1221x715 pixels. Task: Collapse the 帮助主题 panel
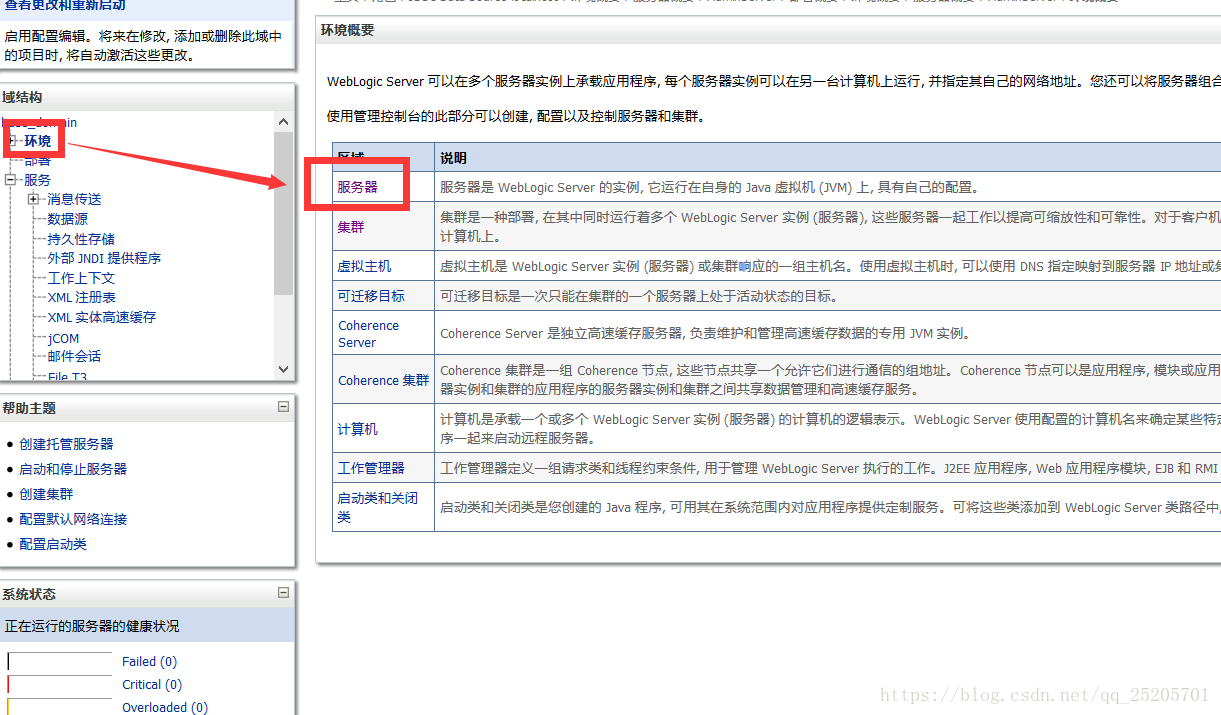tap(283, 407)
